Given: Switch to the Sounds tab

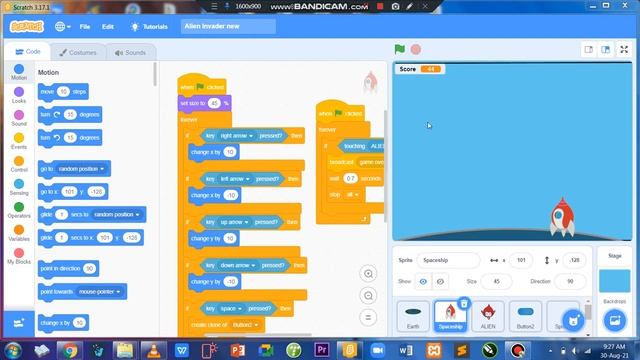Looking at the screenshot, I should point(130,53).
